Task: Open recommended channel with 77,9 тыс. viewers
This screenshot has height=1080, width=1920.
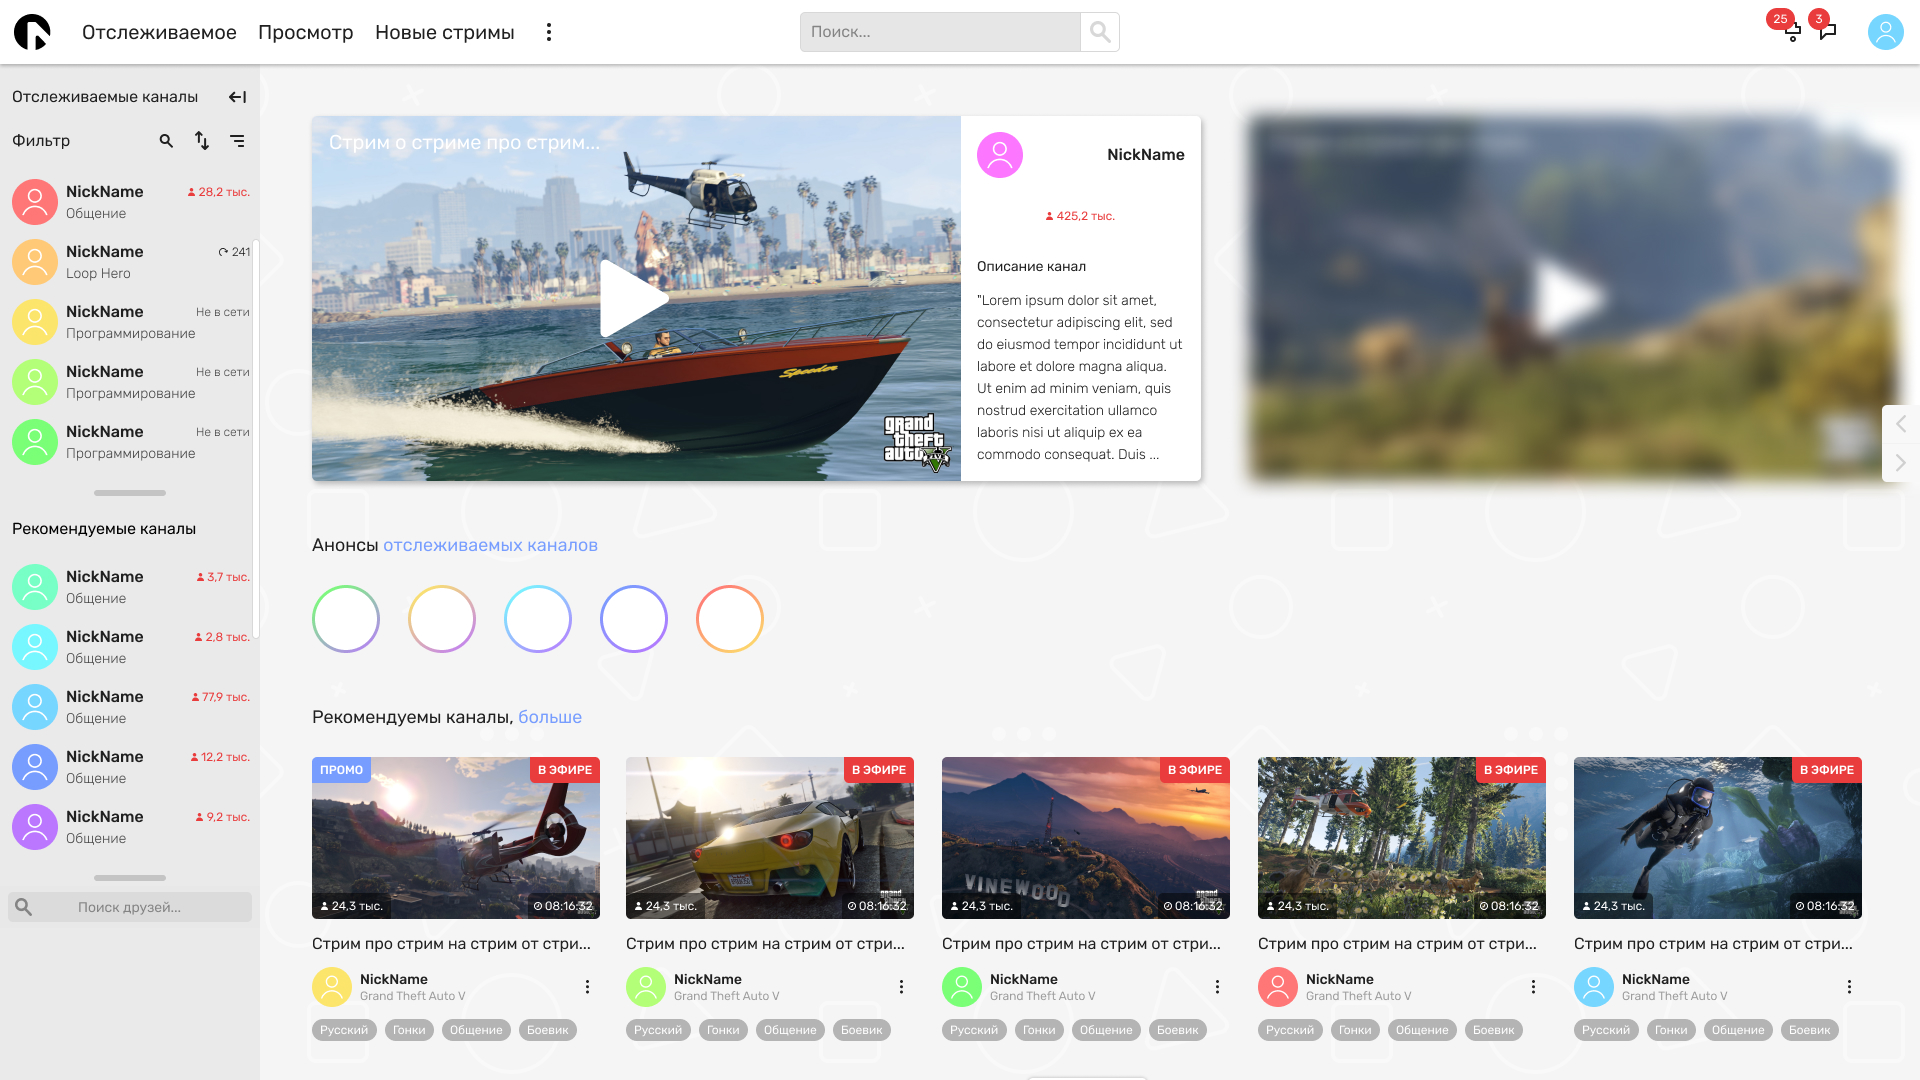Action: (x=130, y=707)
